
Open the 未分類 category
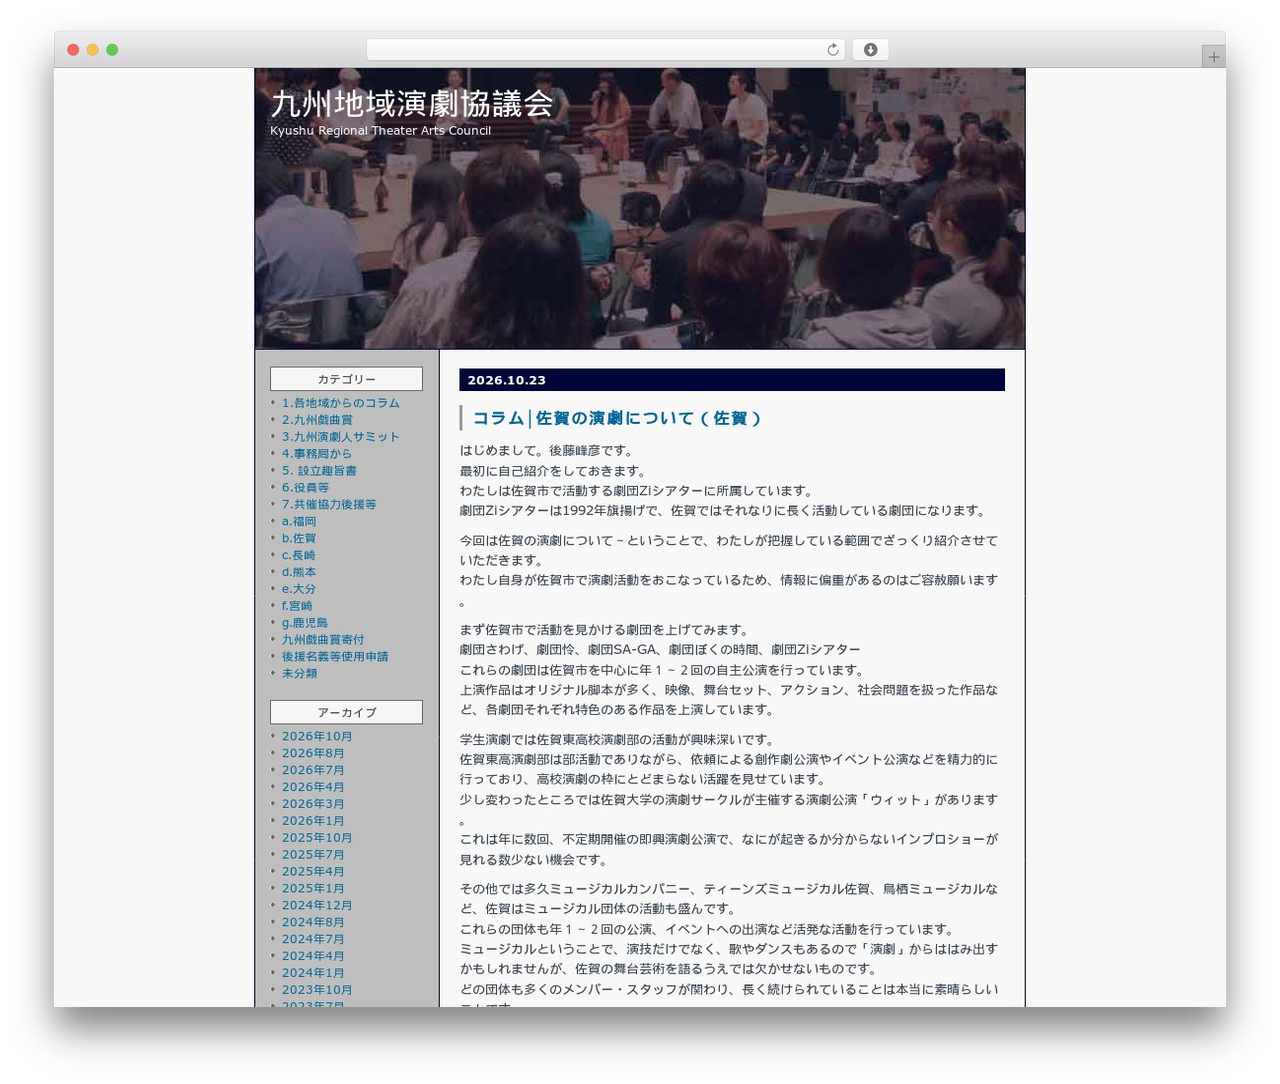coord(299,675)
